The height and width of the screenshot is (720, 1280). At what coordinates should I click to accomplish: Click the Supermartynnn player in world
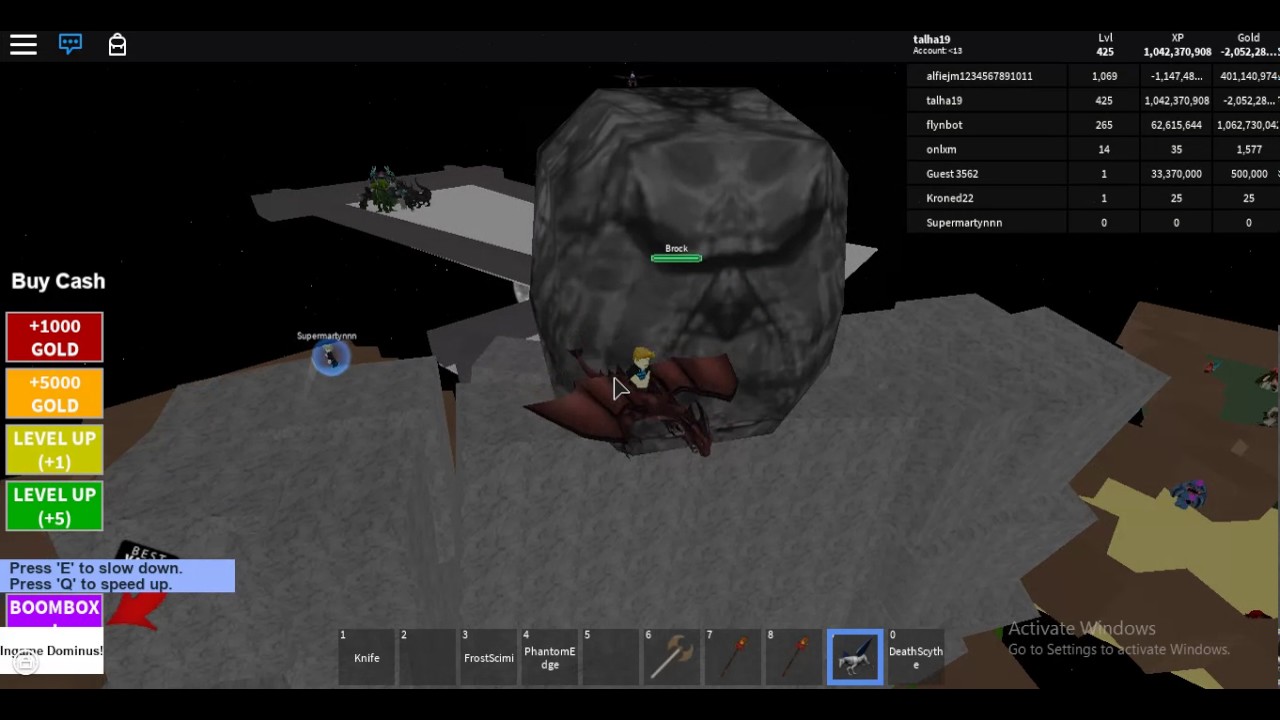click(x=330, y=357)
